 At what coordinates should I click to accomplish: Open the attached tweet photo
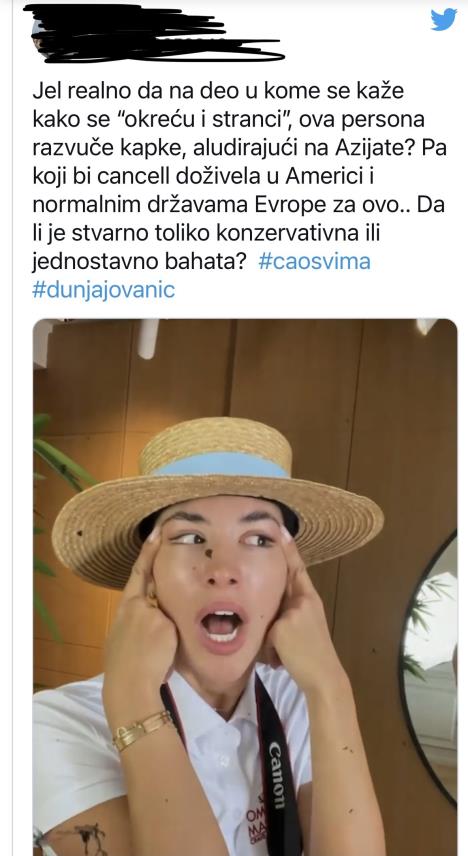click(x=245, y=587)
